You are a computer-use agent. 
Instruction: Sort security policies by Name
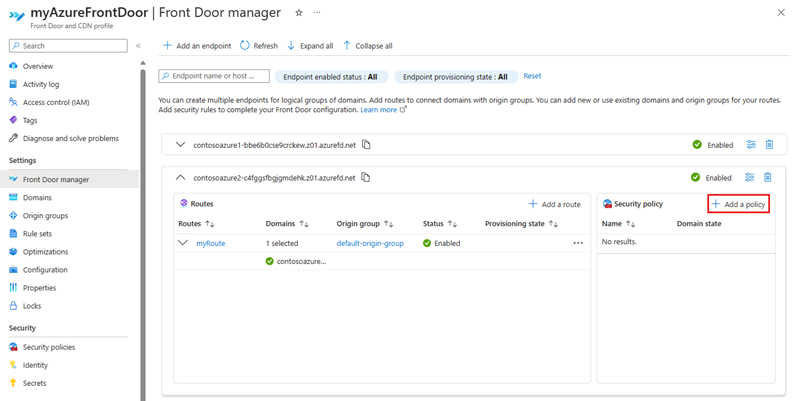coord(618,224)
